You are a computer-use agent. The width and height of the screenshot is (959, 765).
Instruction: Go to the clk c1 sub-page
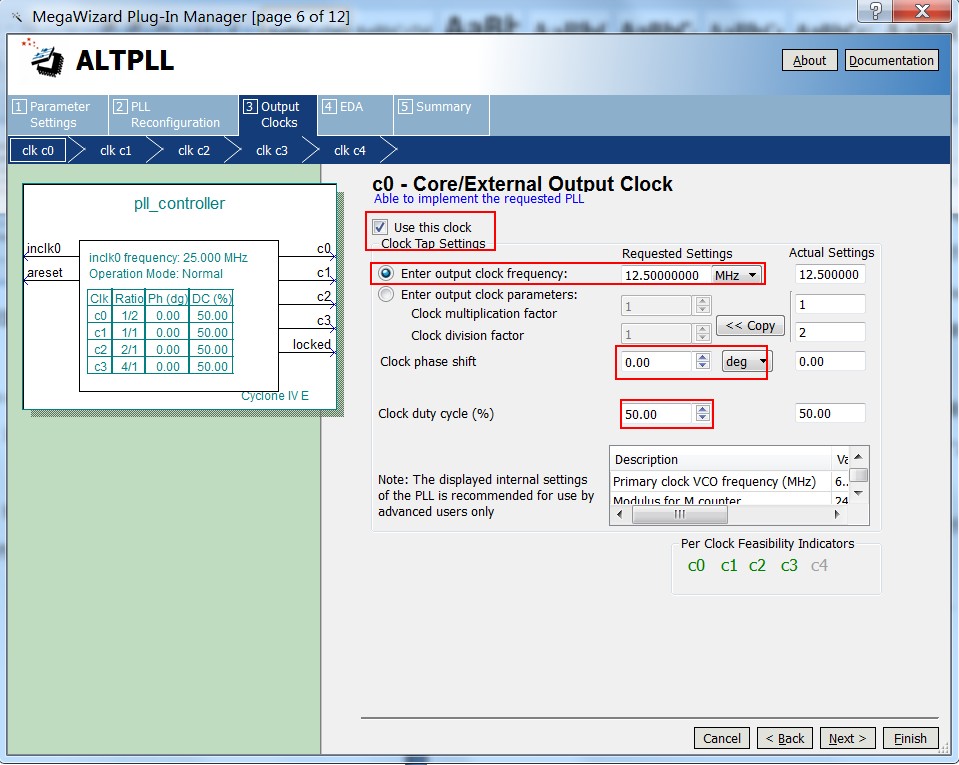tap(115, 150)
